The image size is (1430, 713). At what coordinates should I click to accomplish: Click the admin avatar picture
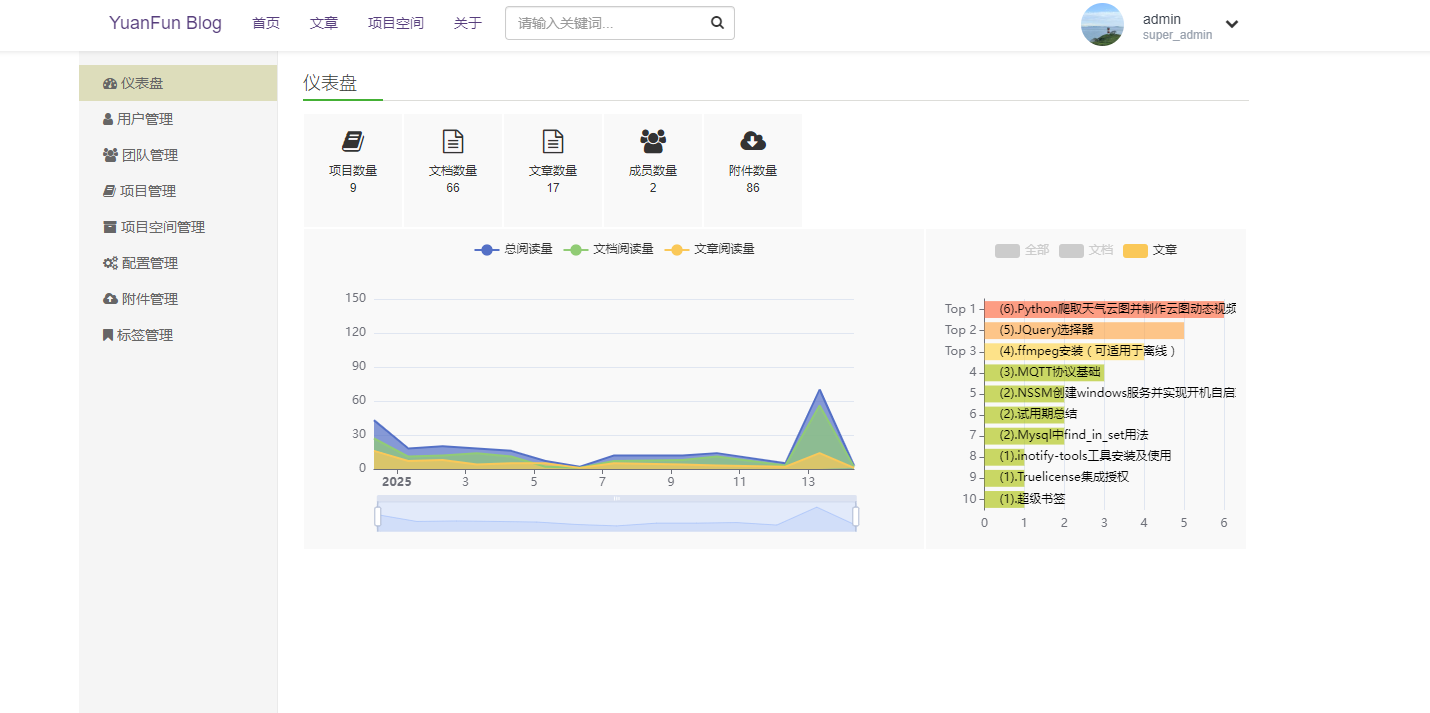tap(1102, 25)
